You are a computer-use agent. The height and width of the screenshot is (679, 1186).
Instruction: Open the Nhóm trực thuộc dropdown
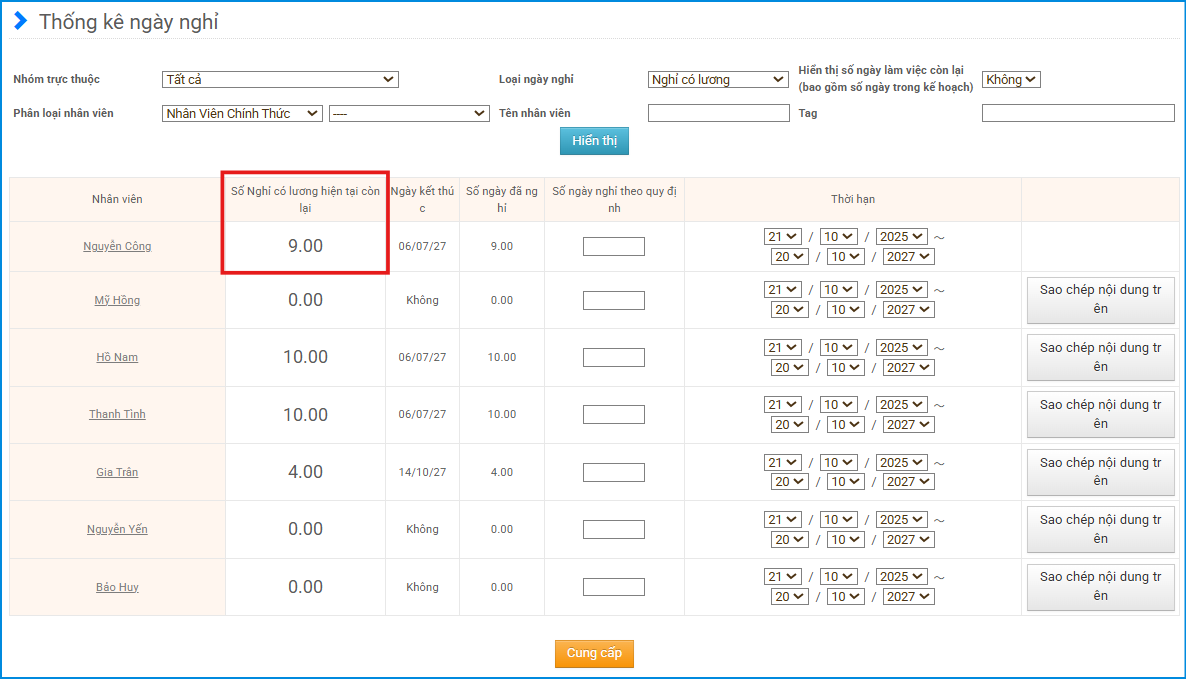click(280, 80)
